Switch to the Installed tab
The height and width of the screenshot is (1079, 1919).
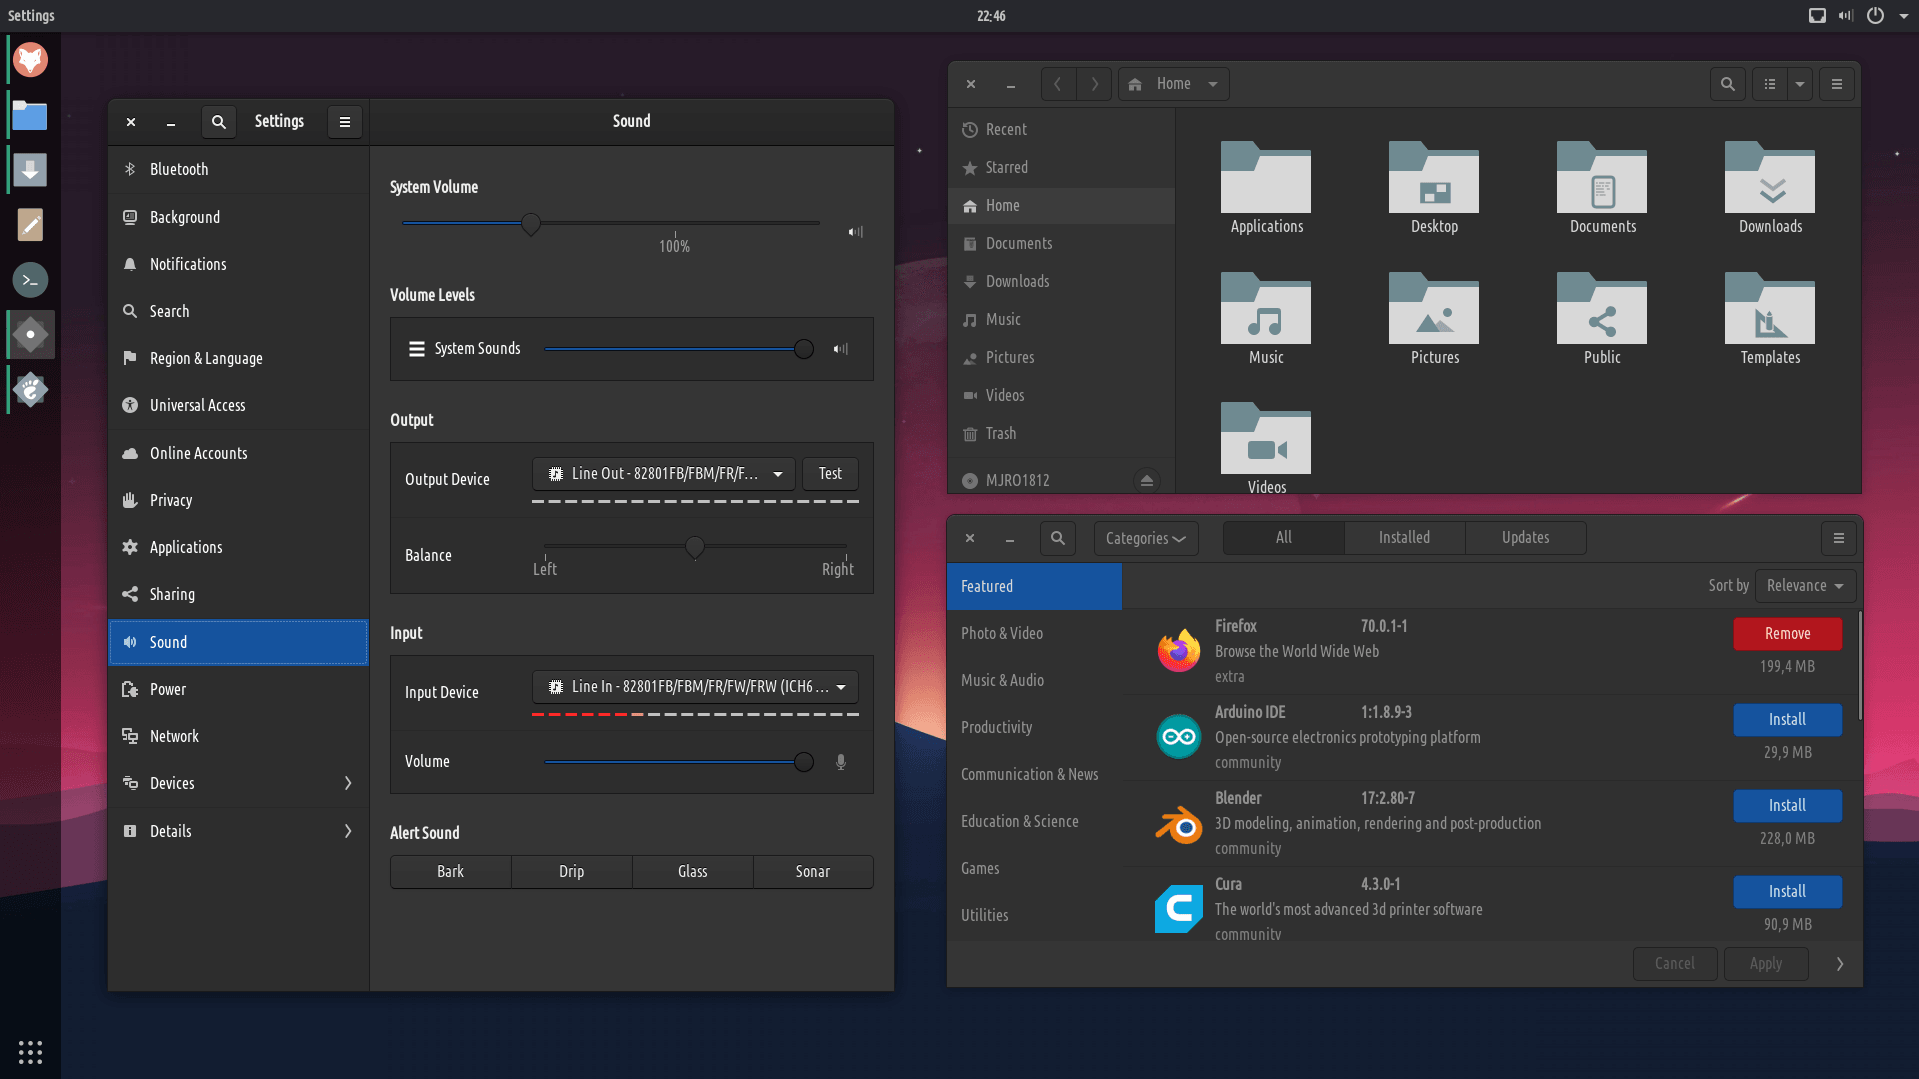point(1404,538)
